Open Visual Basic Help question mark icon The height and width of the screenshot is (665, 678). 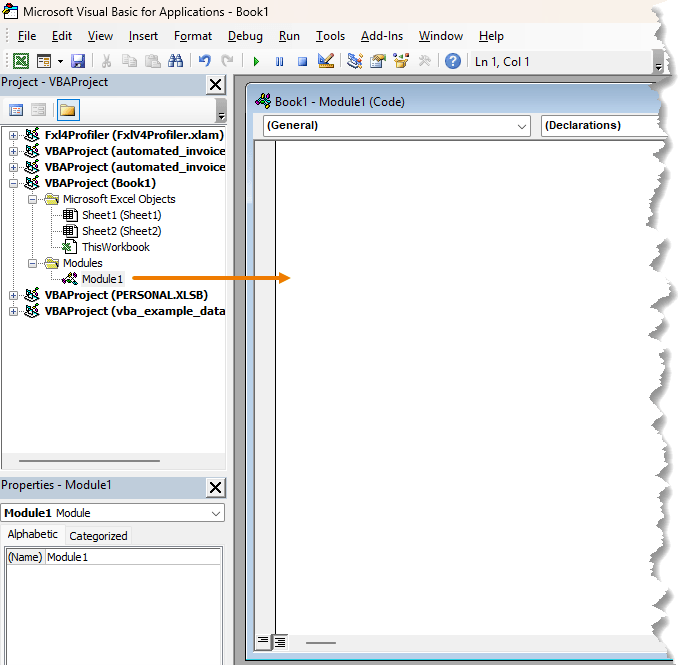[453, 61]
